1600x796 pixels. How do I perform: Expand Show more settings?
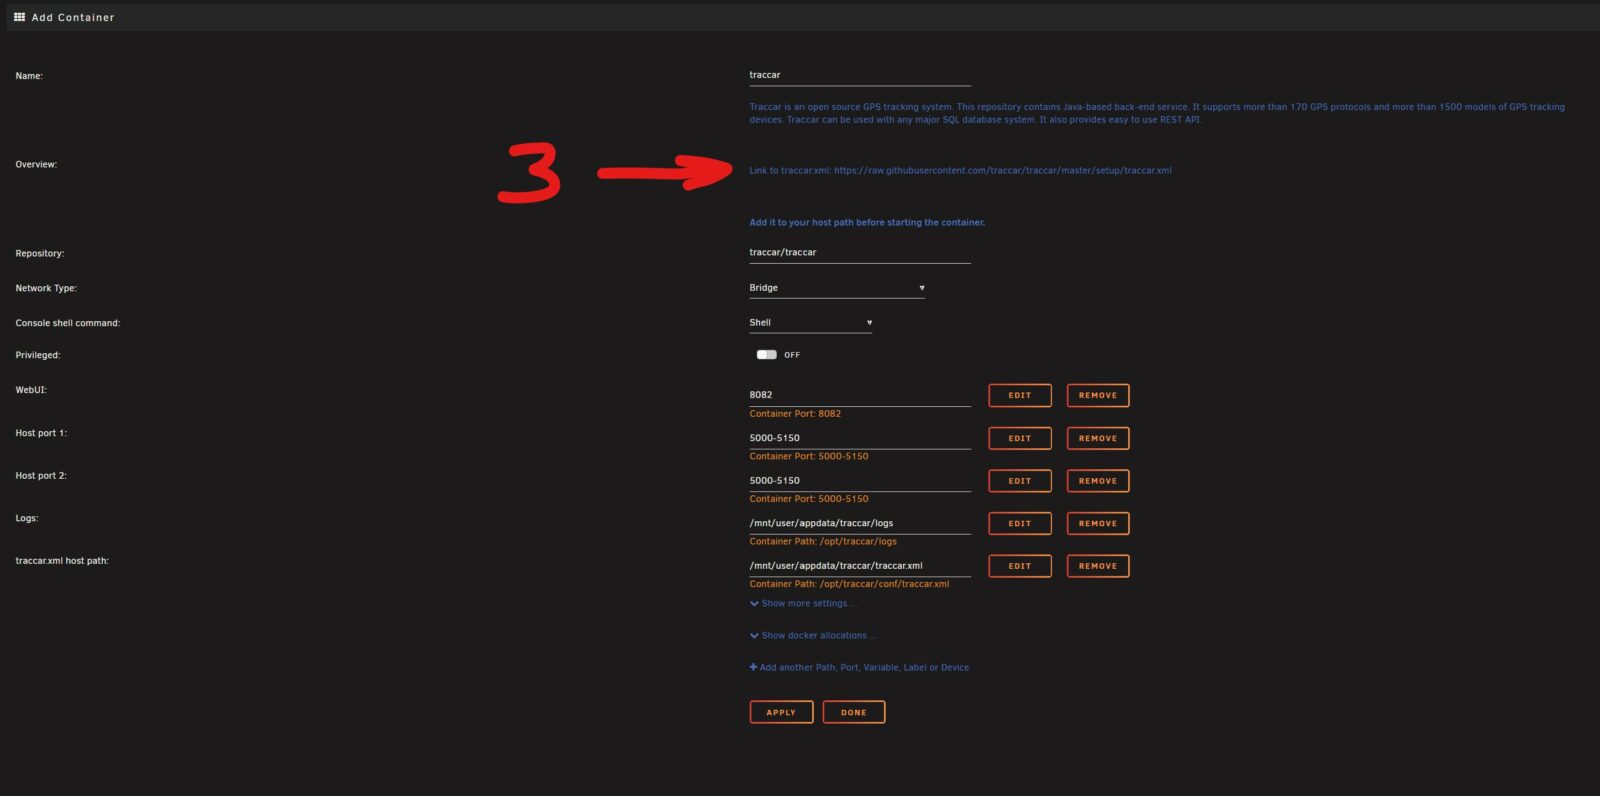(803, 604)
